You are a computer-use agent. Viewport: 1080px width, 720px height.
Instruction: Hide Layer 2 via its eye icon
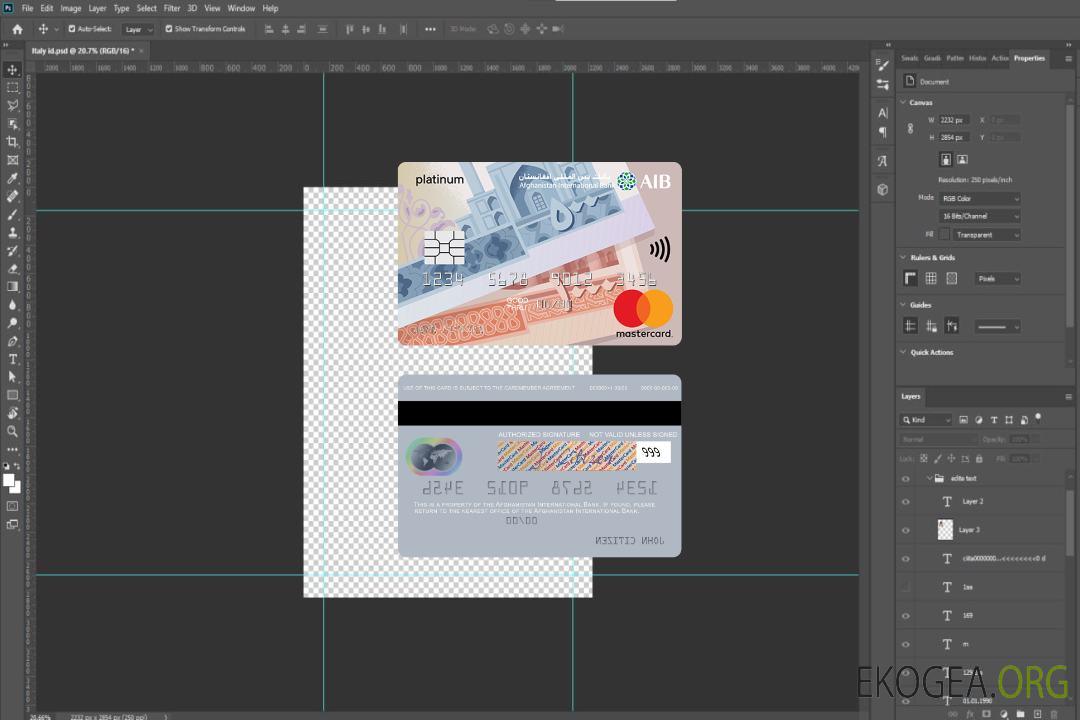(x=906, y=502)
